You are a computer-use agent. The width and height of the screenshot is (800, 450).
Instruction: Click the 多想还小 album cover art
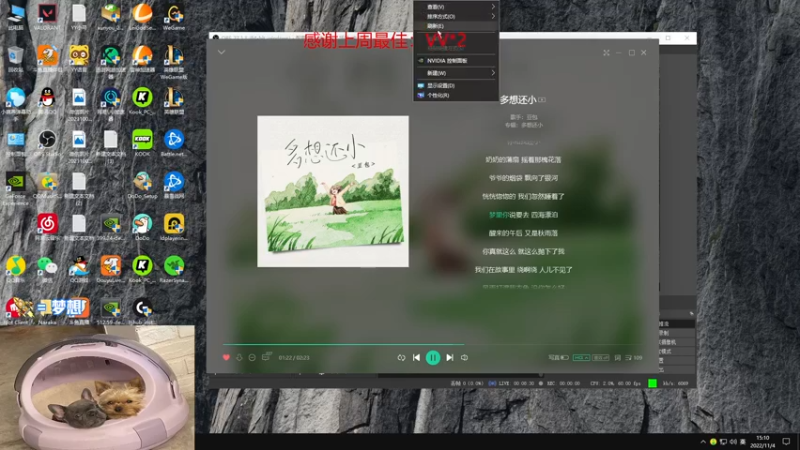tap(333, 191)
